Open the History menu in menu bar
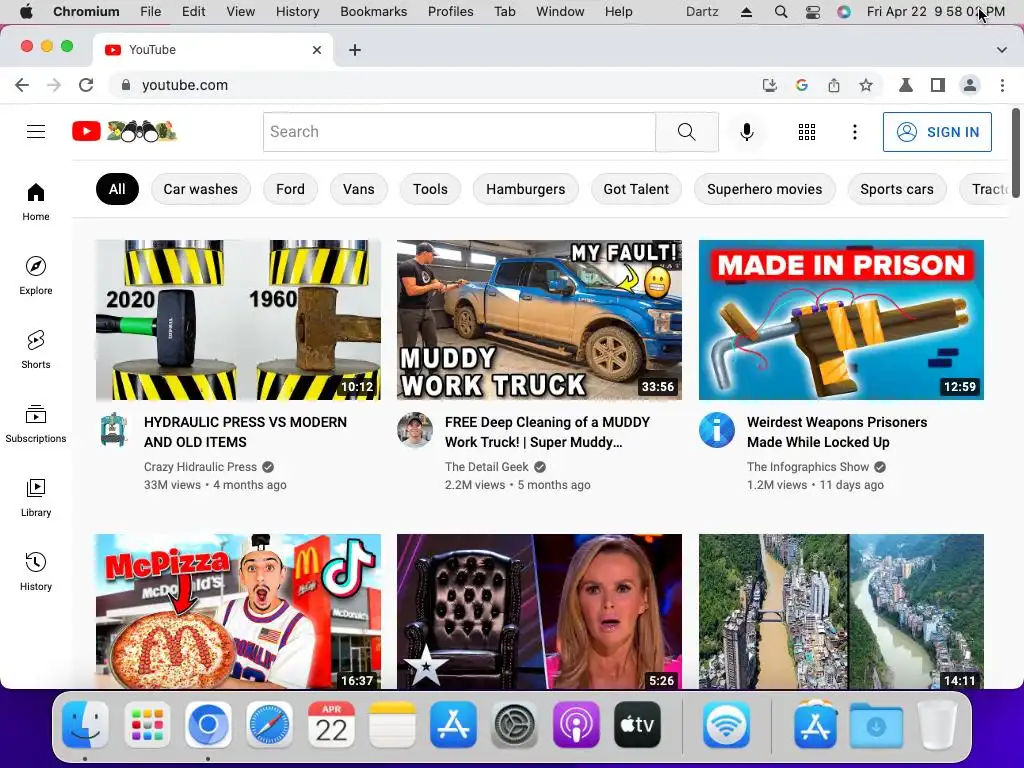The height and width of the screenshot is (768, 1024). coord(297,11)
